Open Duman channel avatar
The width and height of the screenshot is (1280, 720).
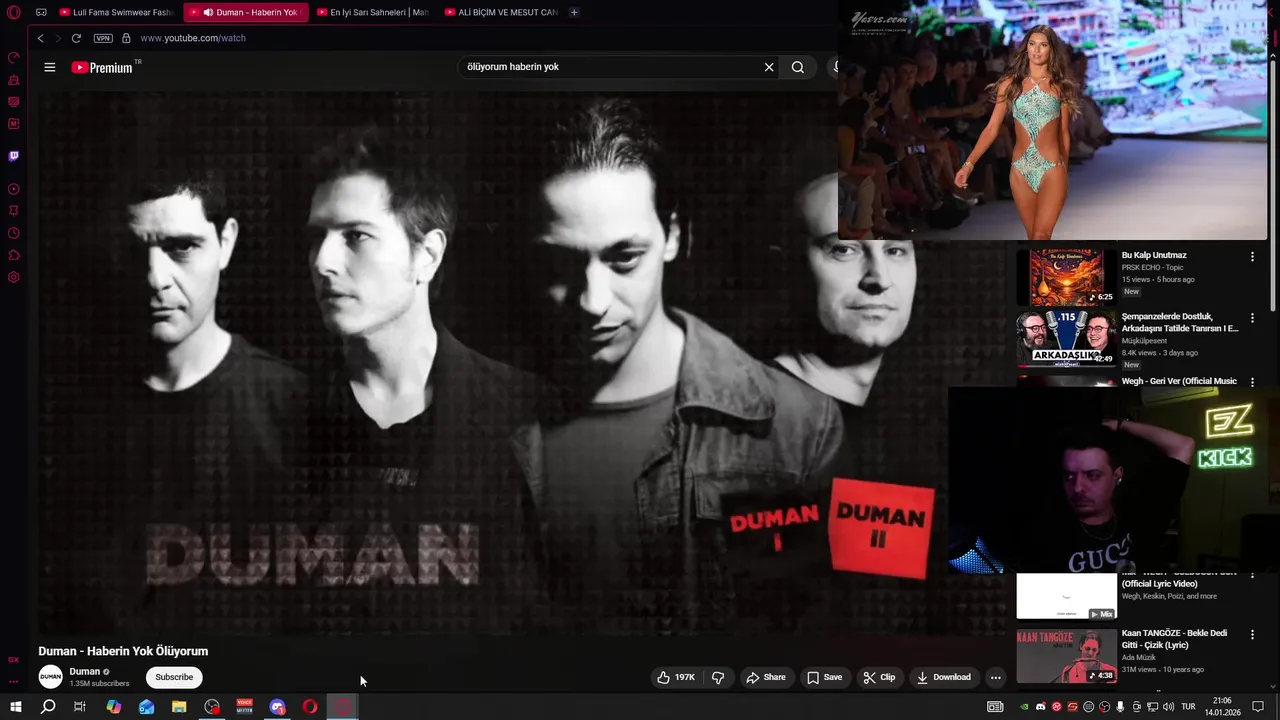pos(50,677)
